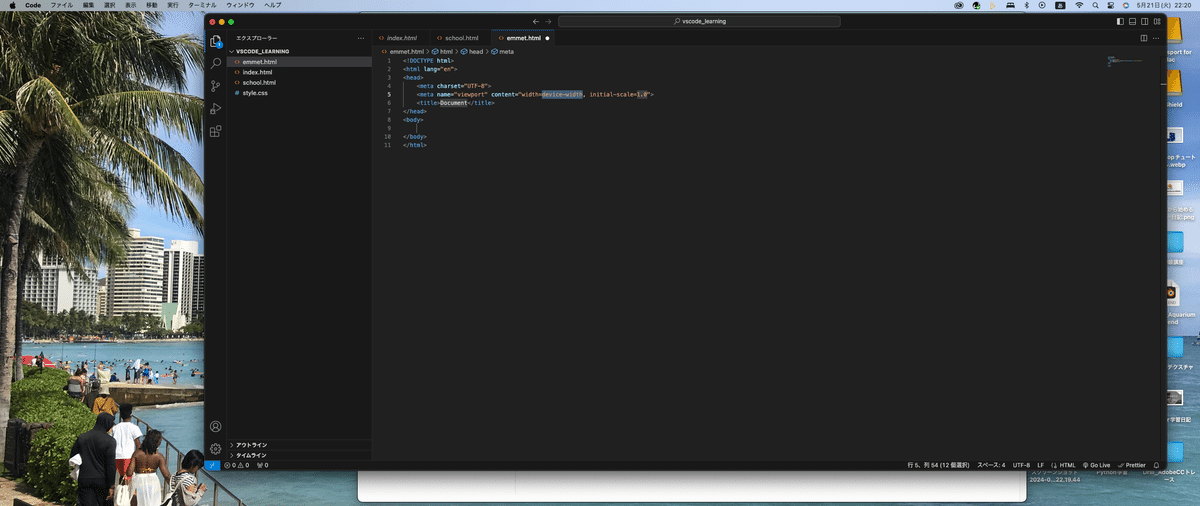Click line number 9 in the gutter
The height and width of the screenshot is (506, 1200).
pos(389,128)
